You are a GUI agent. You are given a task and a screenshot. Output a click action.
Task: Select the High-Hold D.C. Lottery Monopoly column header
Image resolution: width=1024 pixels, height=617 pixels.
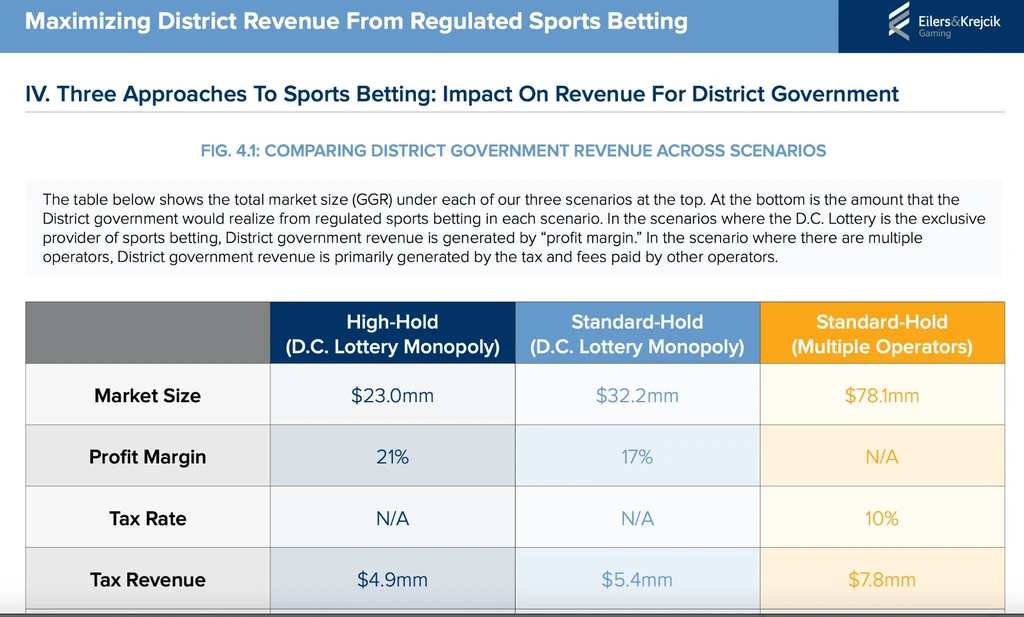tap(392, 334)
